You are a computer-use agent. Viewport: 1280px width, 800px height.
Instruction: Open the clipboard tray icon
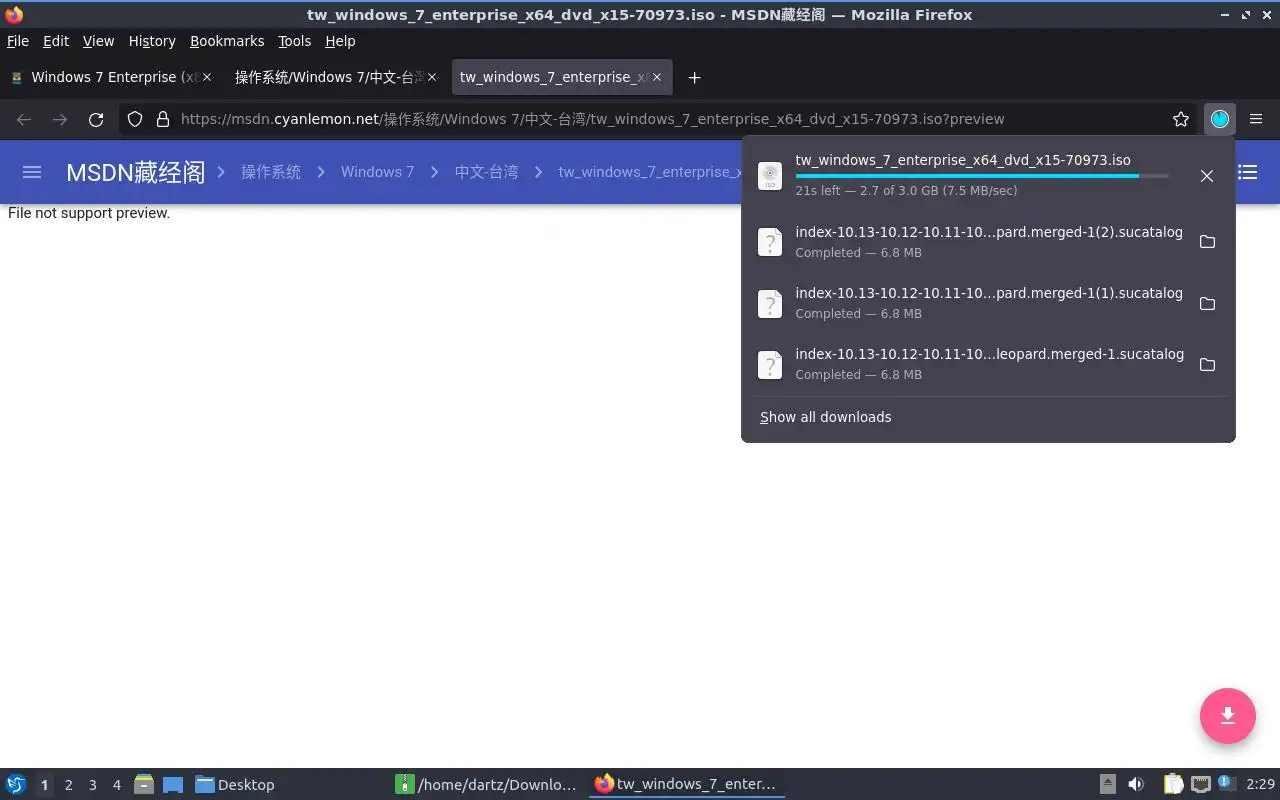1172,784
